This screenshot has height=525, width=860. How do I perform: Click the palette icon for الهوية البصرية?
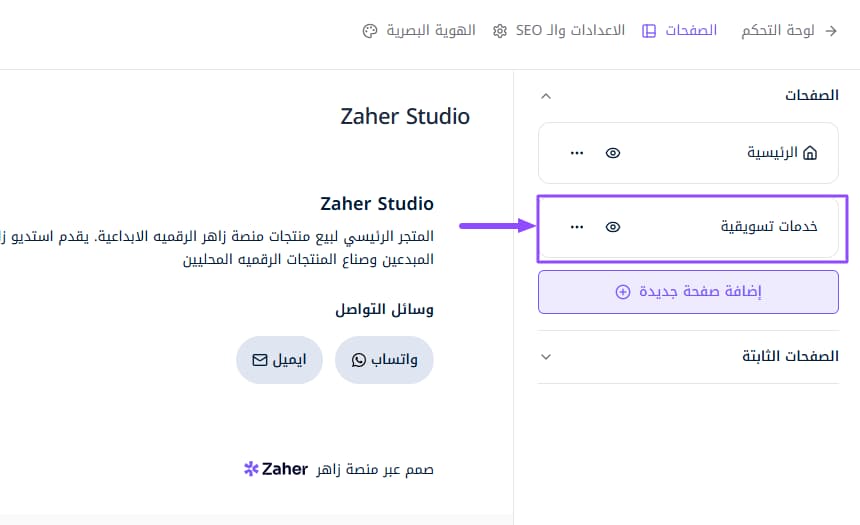369,31
